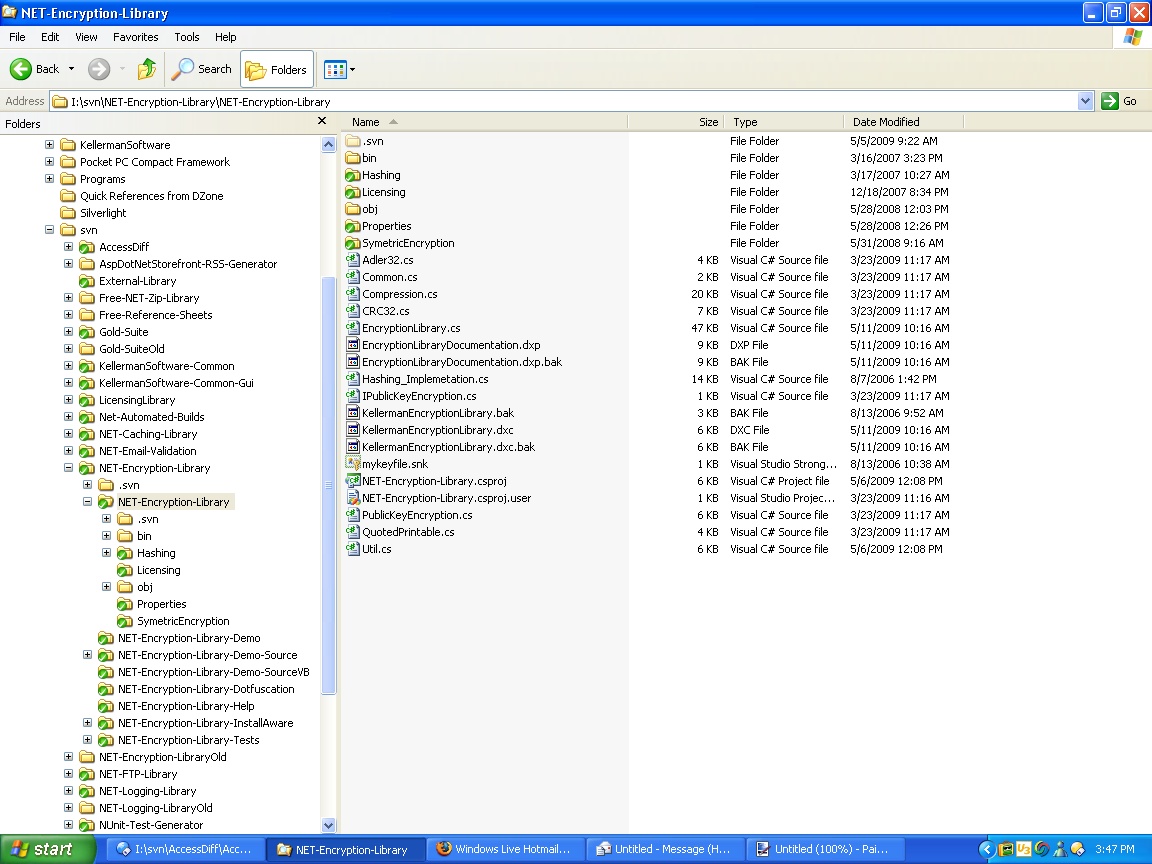This screenshot has width=1152, height=864.
Task: Open the Edit menu
Action: [50, 37]
